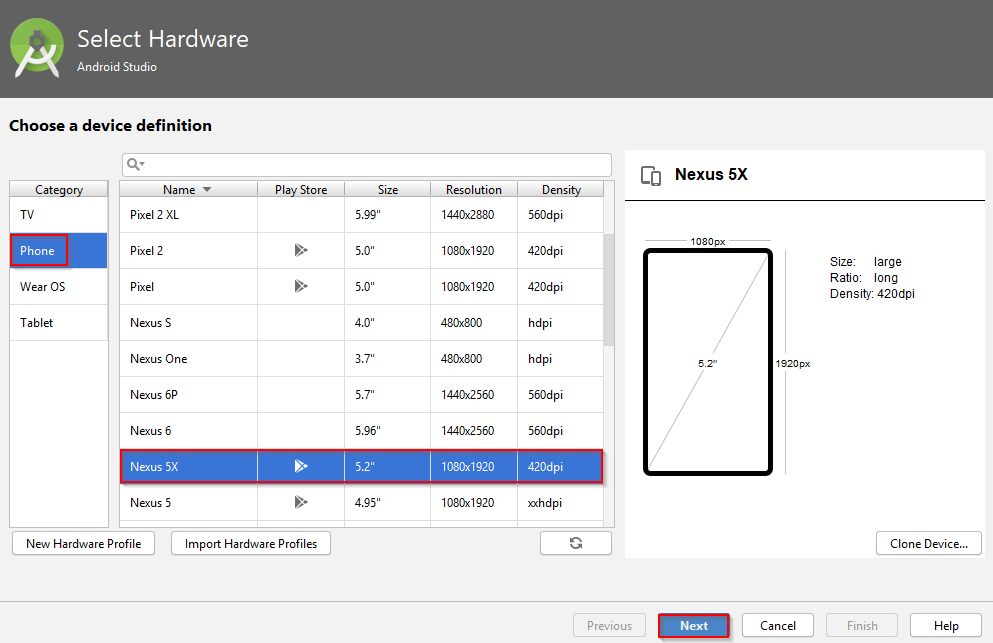
Task: Select the Nexus S device
Action: tap(361, 322)
